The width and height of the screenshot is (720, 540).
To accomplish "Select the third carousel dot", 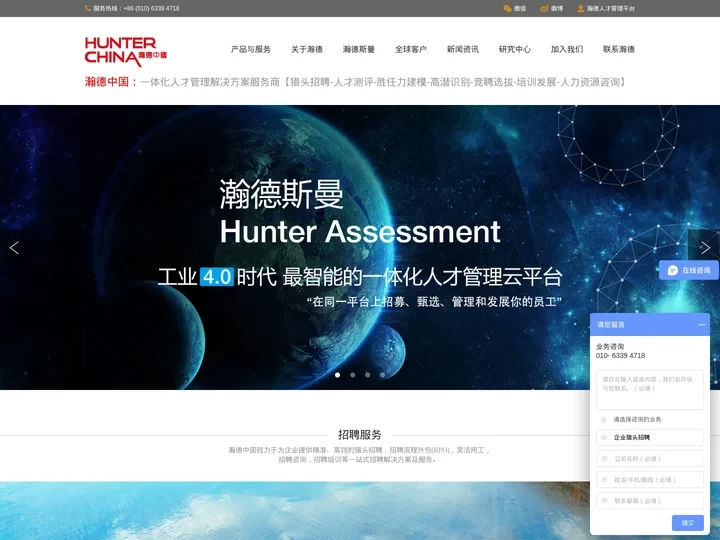I will 367,375.
